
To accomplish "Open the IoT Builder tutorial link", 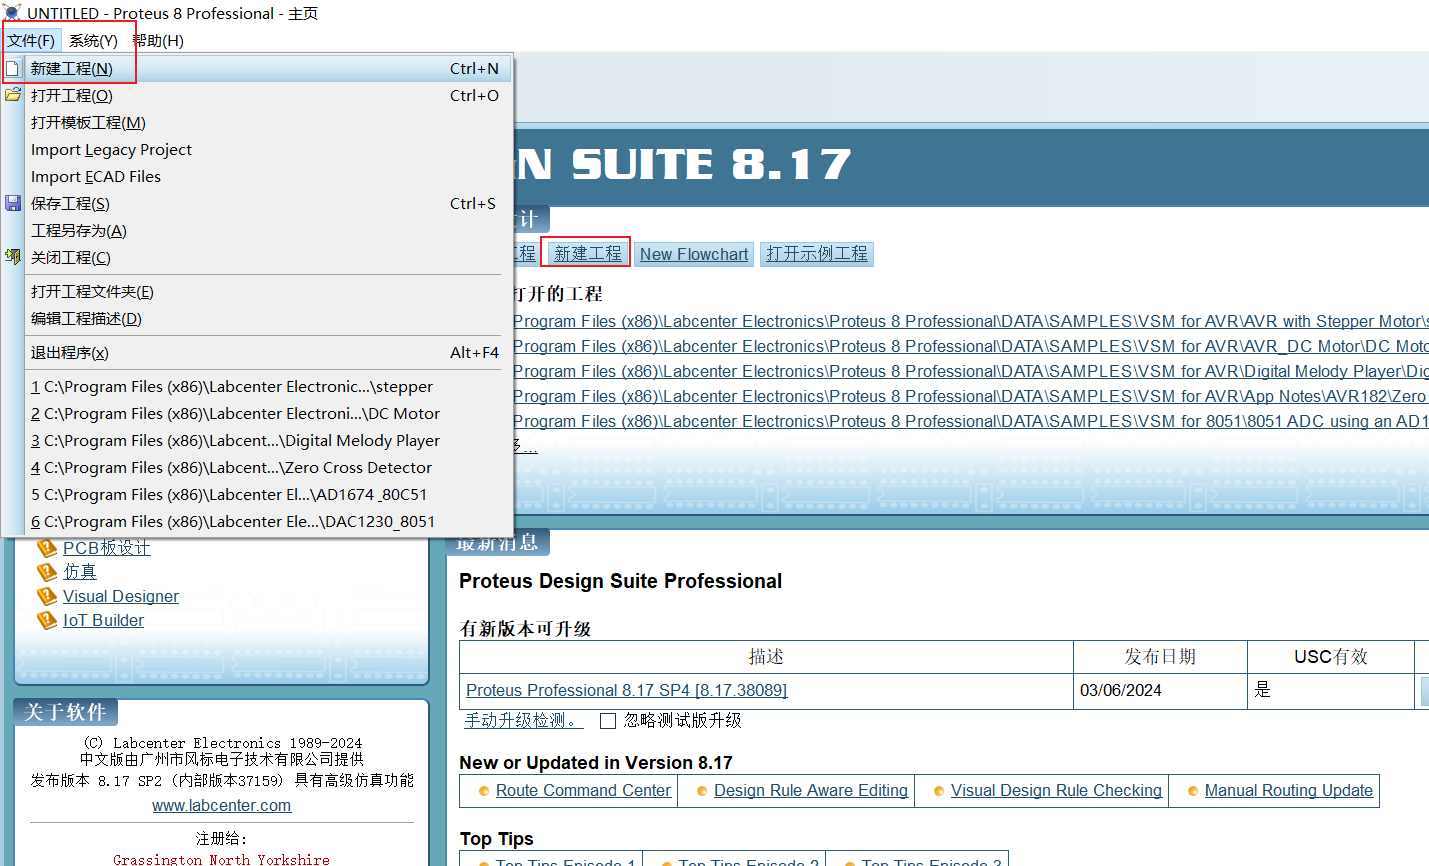I will [103, 620].
